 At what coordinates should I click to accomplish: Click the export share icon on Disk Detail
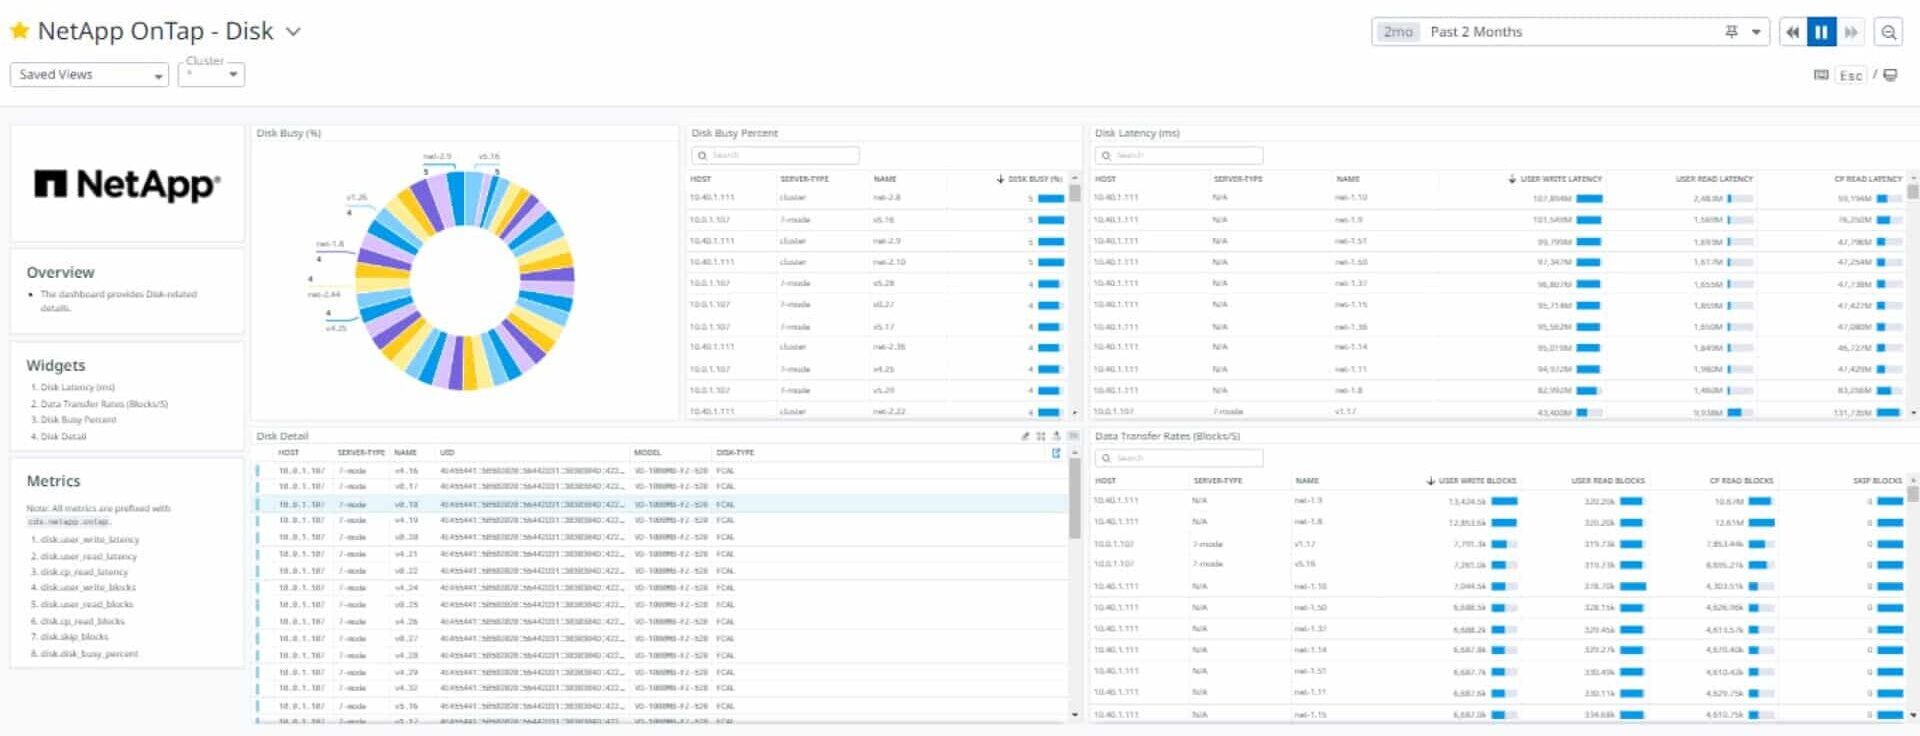click(x=1056, y=436)
